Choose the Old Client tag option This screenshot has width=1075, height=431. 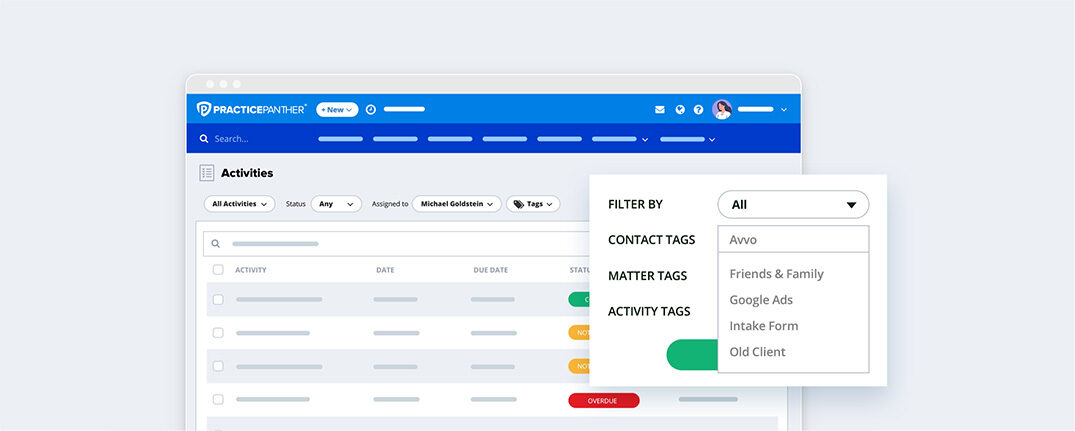coord(757,352)
